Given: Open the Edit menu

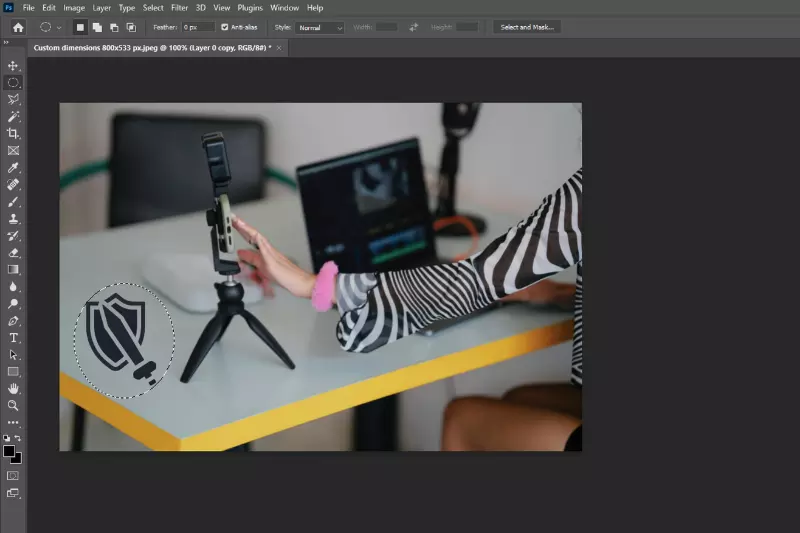Looking at the screenshot, I should pos(49,8).
